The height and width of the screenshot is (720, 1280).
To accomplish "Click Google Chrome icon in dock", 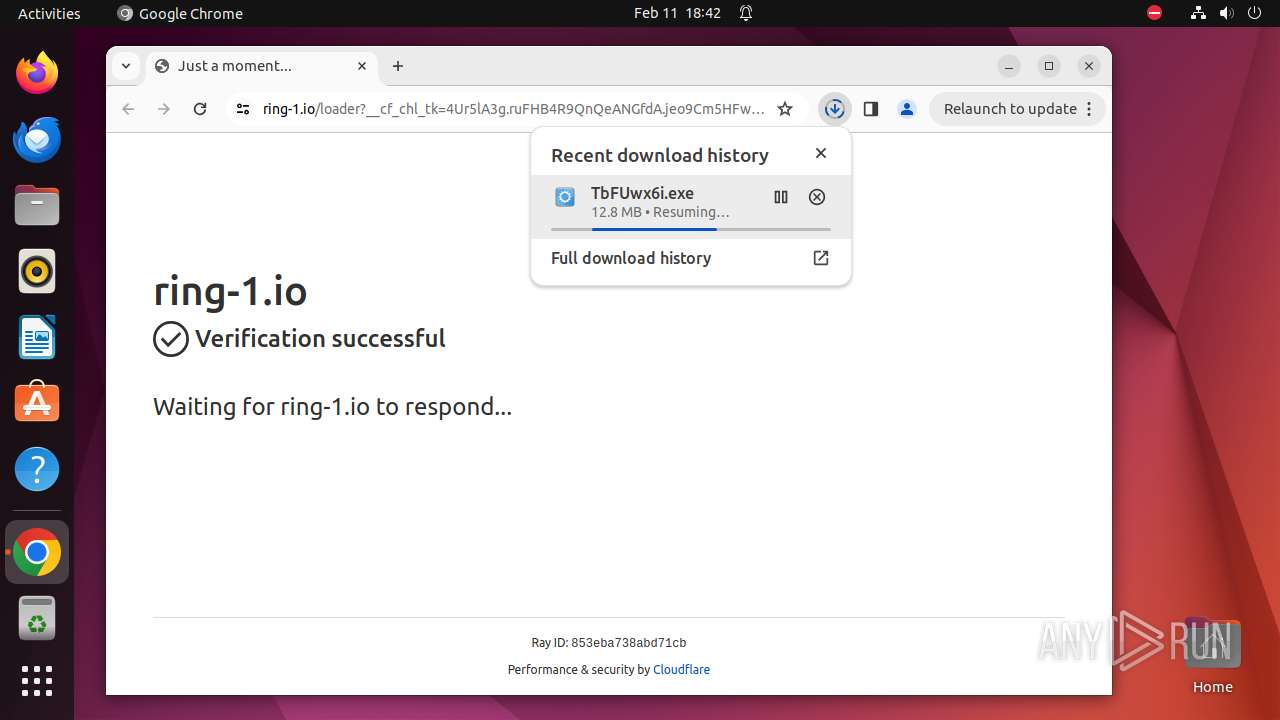I will coord(37,552).
